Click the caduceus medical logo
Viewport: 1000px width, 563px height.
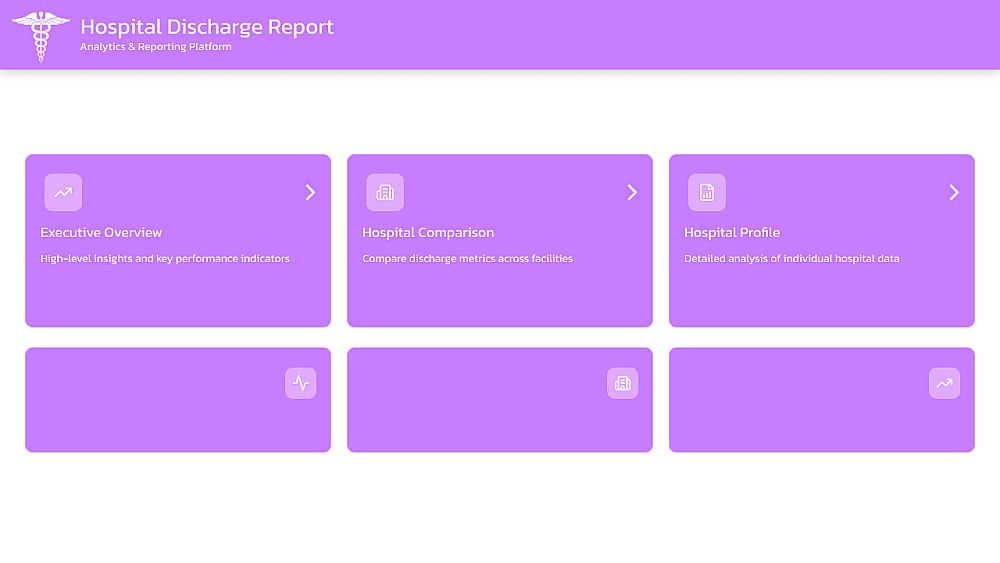point(41,36)
